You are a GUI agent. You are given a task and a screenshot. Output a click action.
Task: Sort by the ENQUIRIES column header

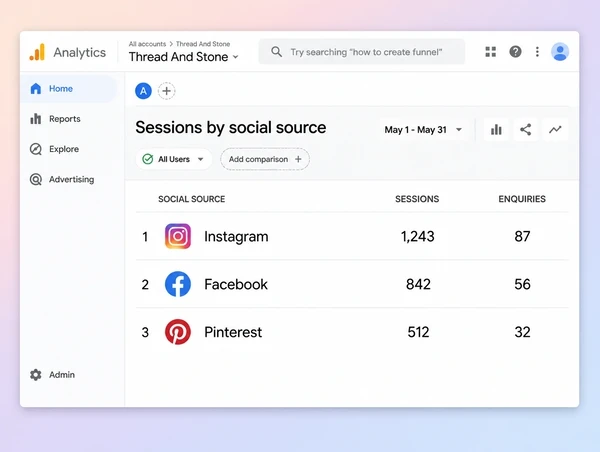coord(522,199)
